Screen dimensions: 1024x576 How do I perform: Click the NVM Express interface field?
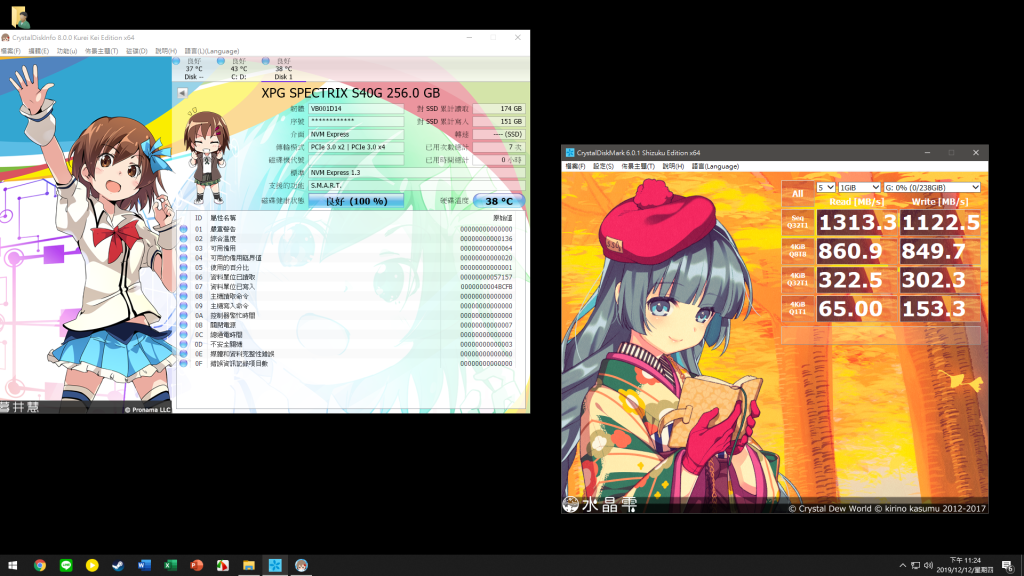click(356, 134)
